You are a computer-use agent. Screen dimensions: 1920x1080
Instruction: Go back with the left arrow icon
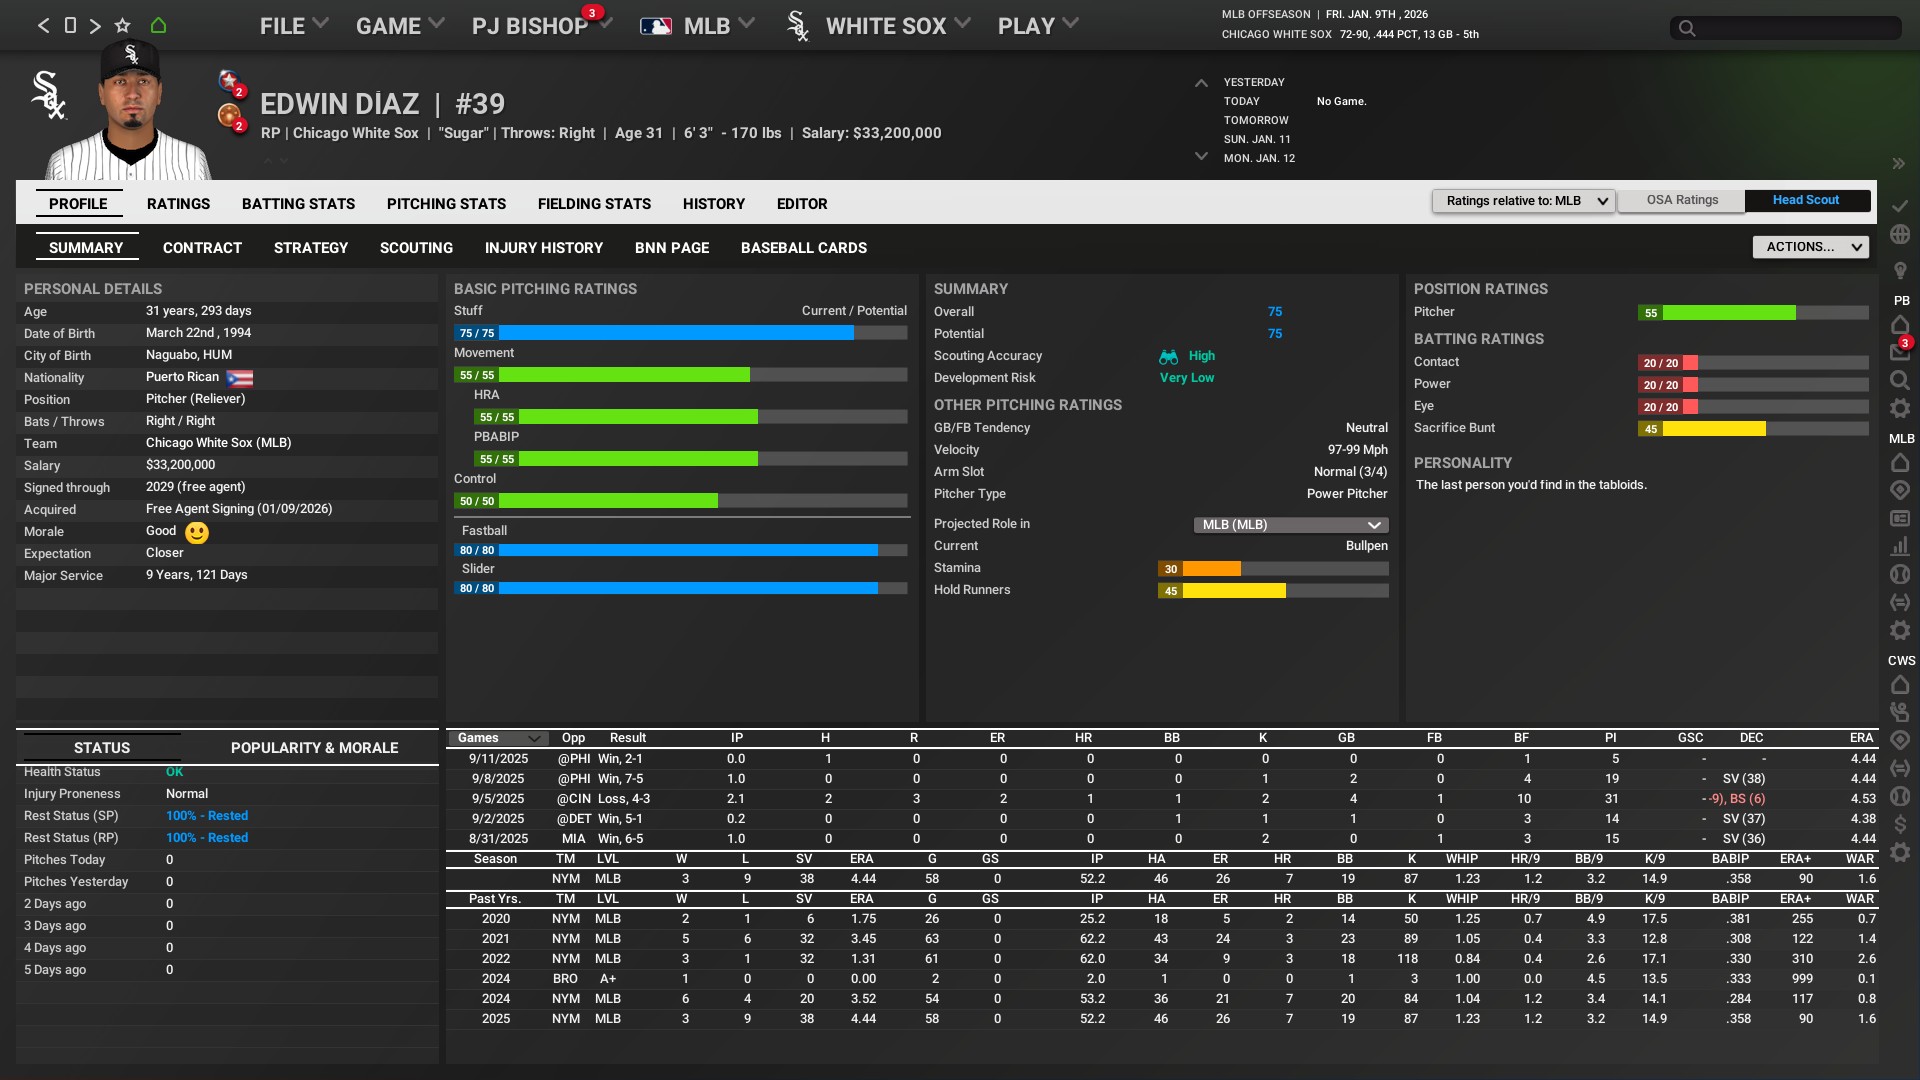[43, 26]
